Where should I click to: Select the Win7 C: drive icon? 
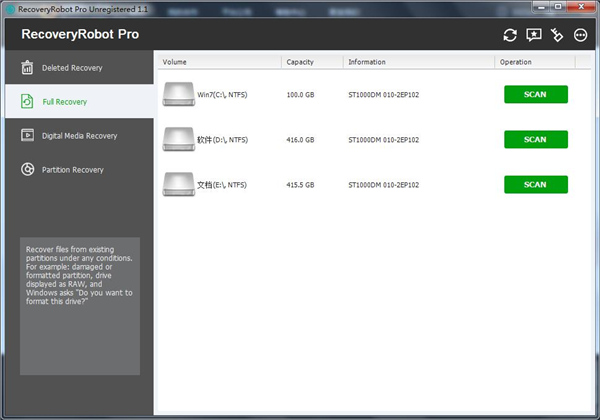pos(179,94)
